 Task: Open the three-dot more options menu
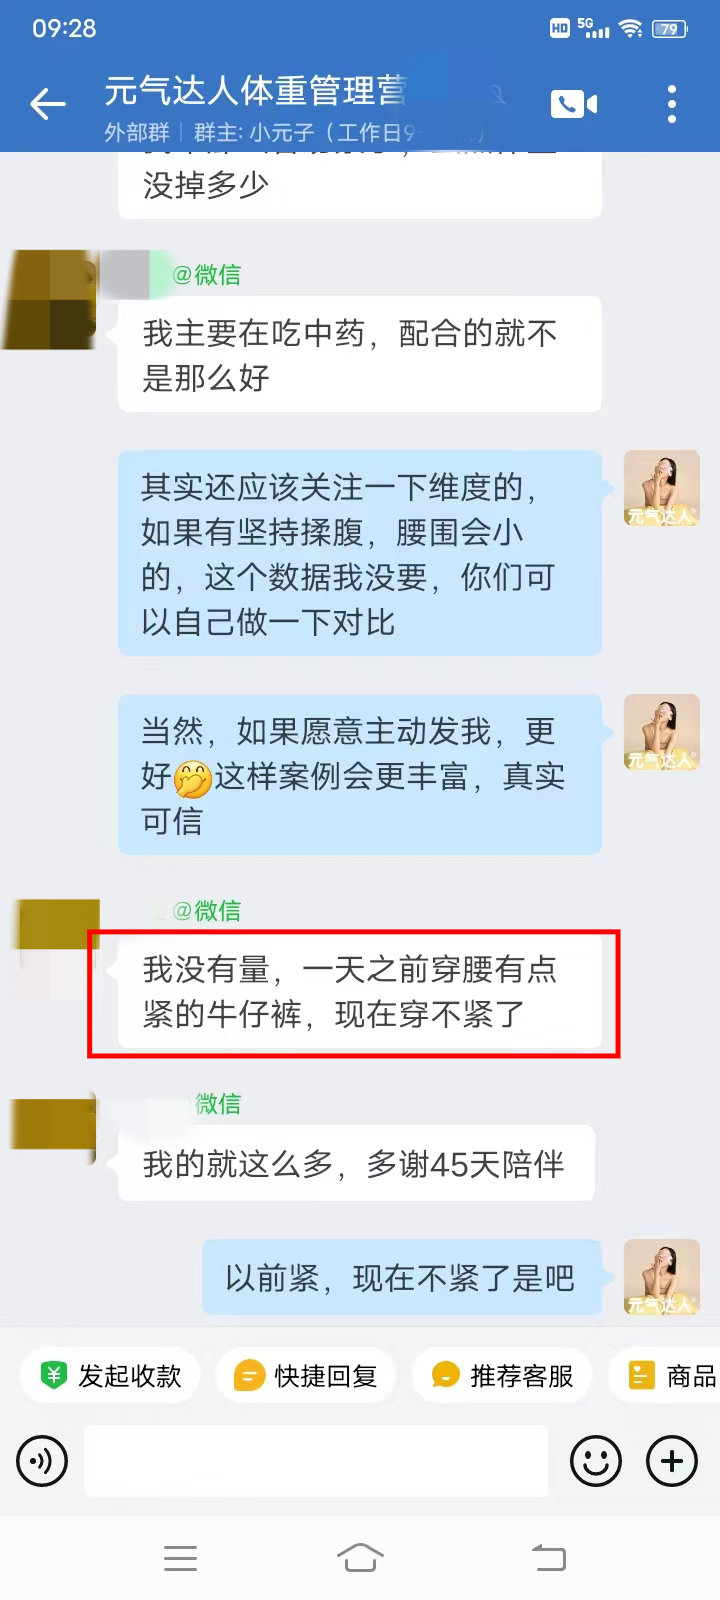click(672, 103)
